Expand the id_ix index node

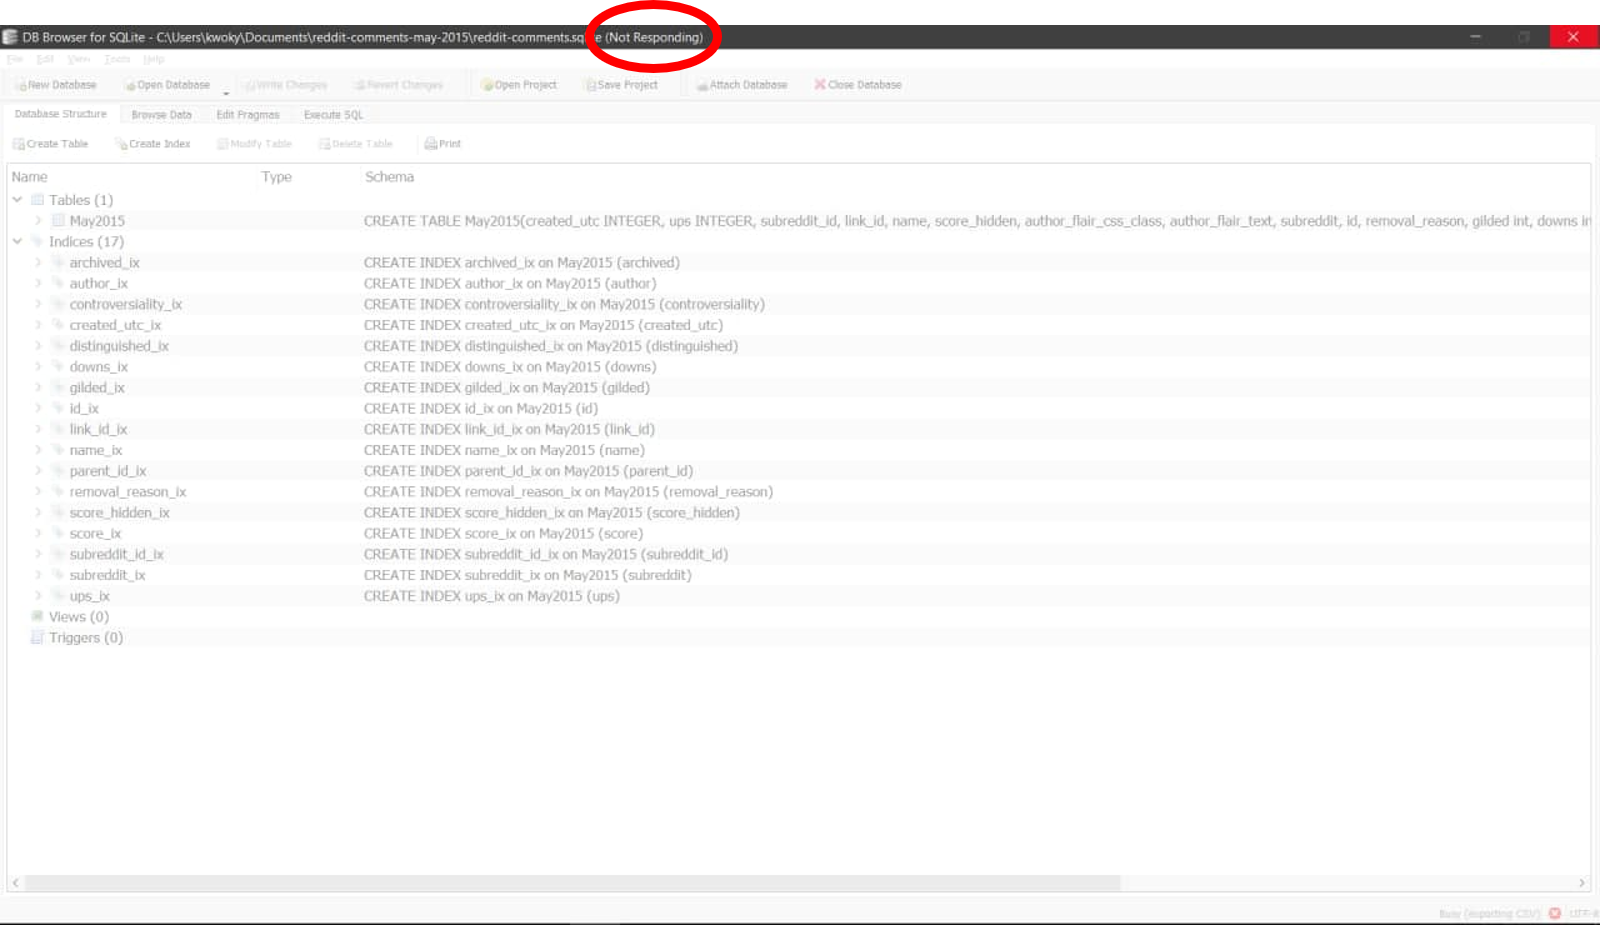(38, 409)
